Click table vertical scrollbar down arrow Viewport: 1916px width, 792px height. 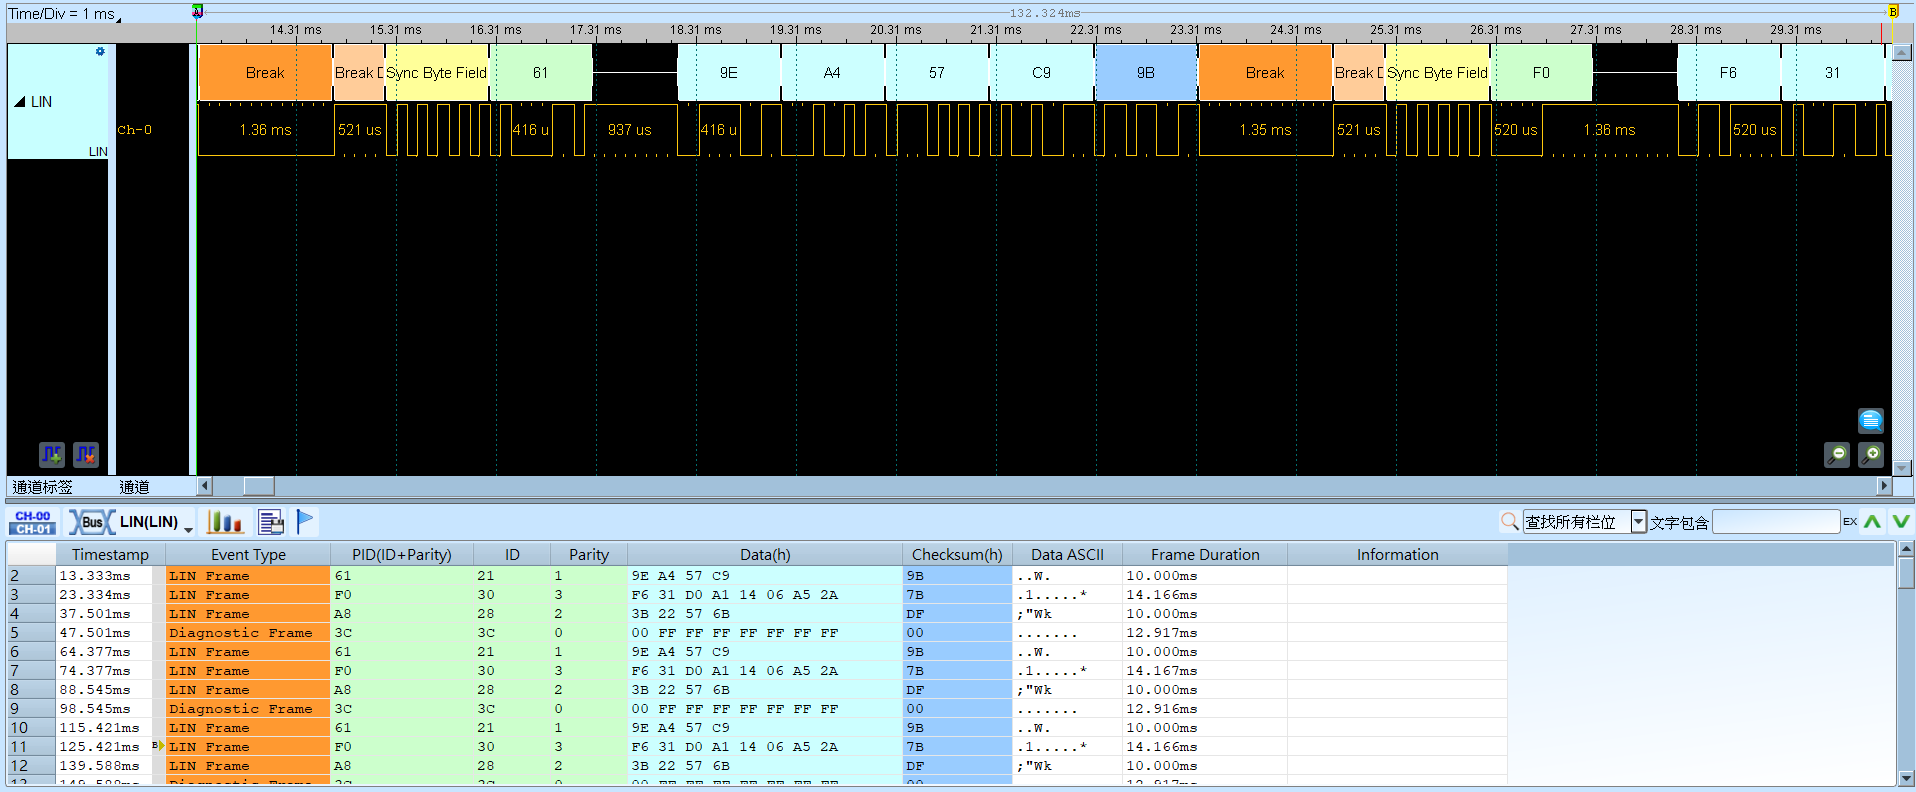tap(1906, 778)
